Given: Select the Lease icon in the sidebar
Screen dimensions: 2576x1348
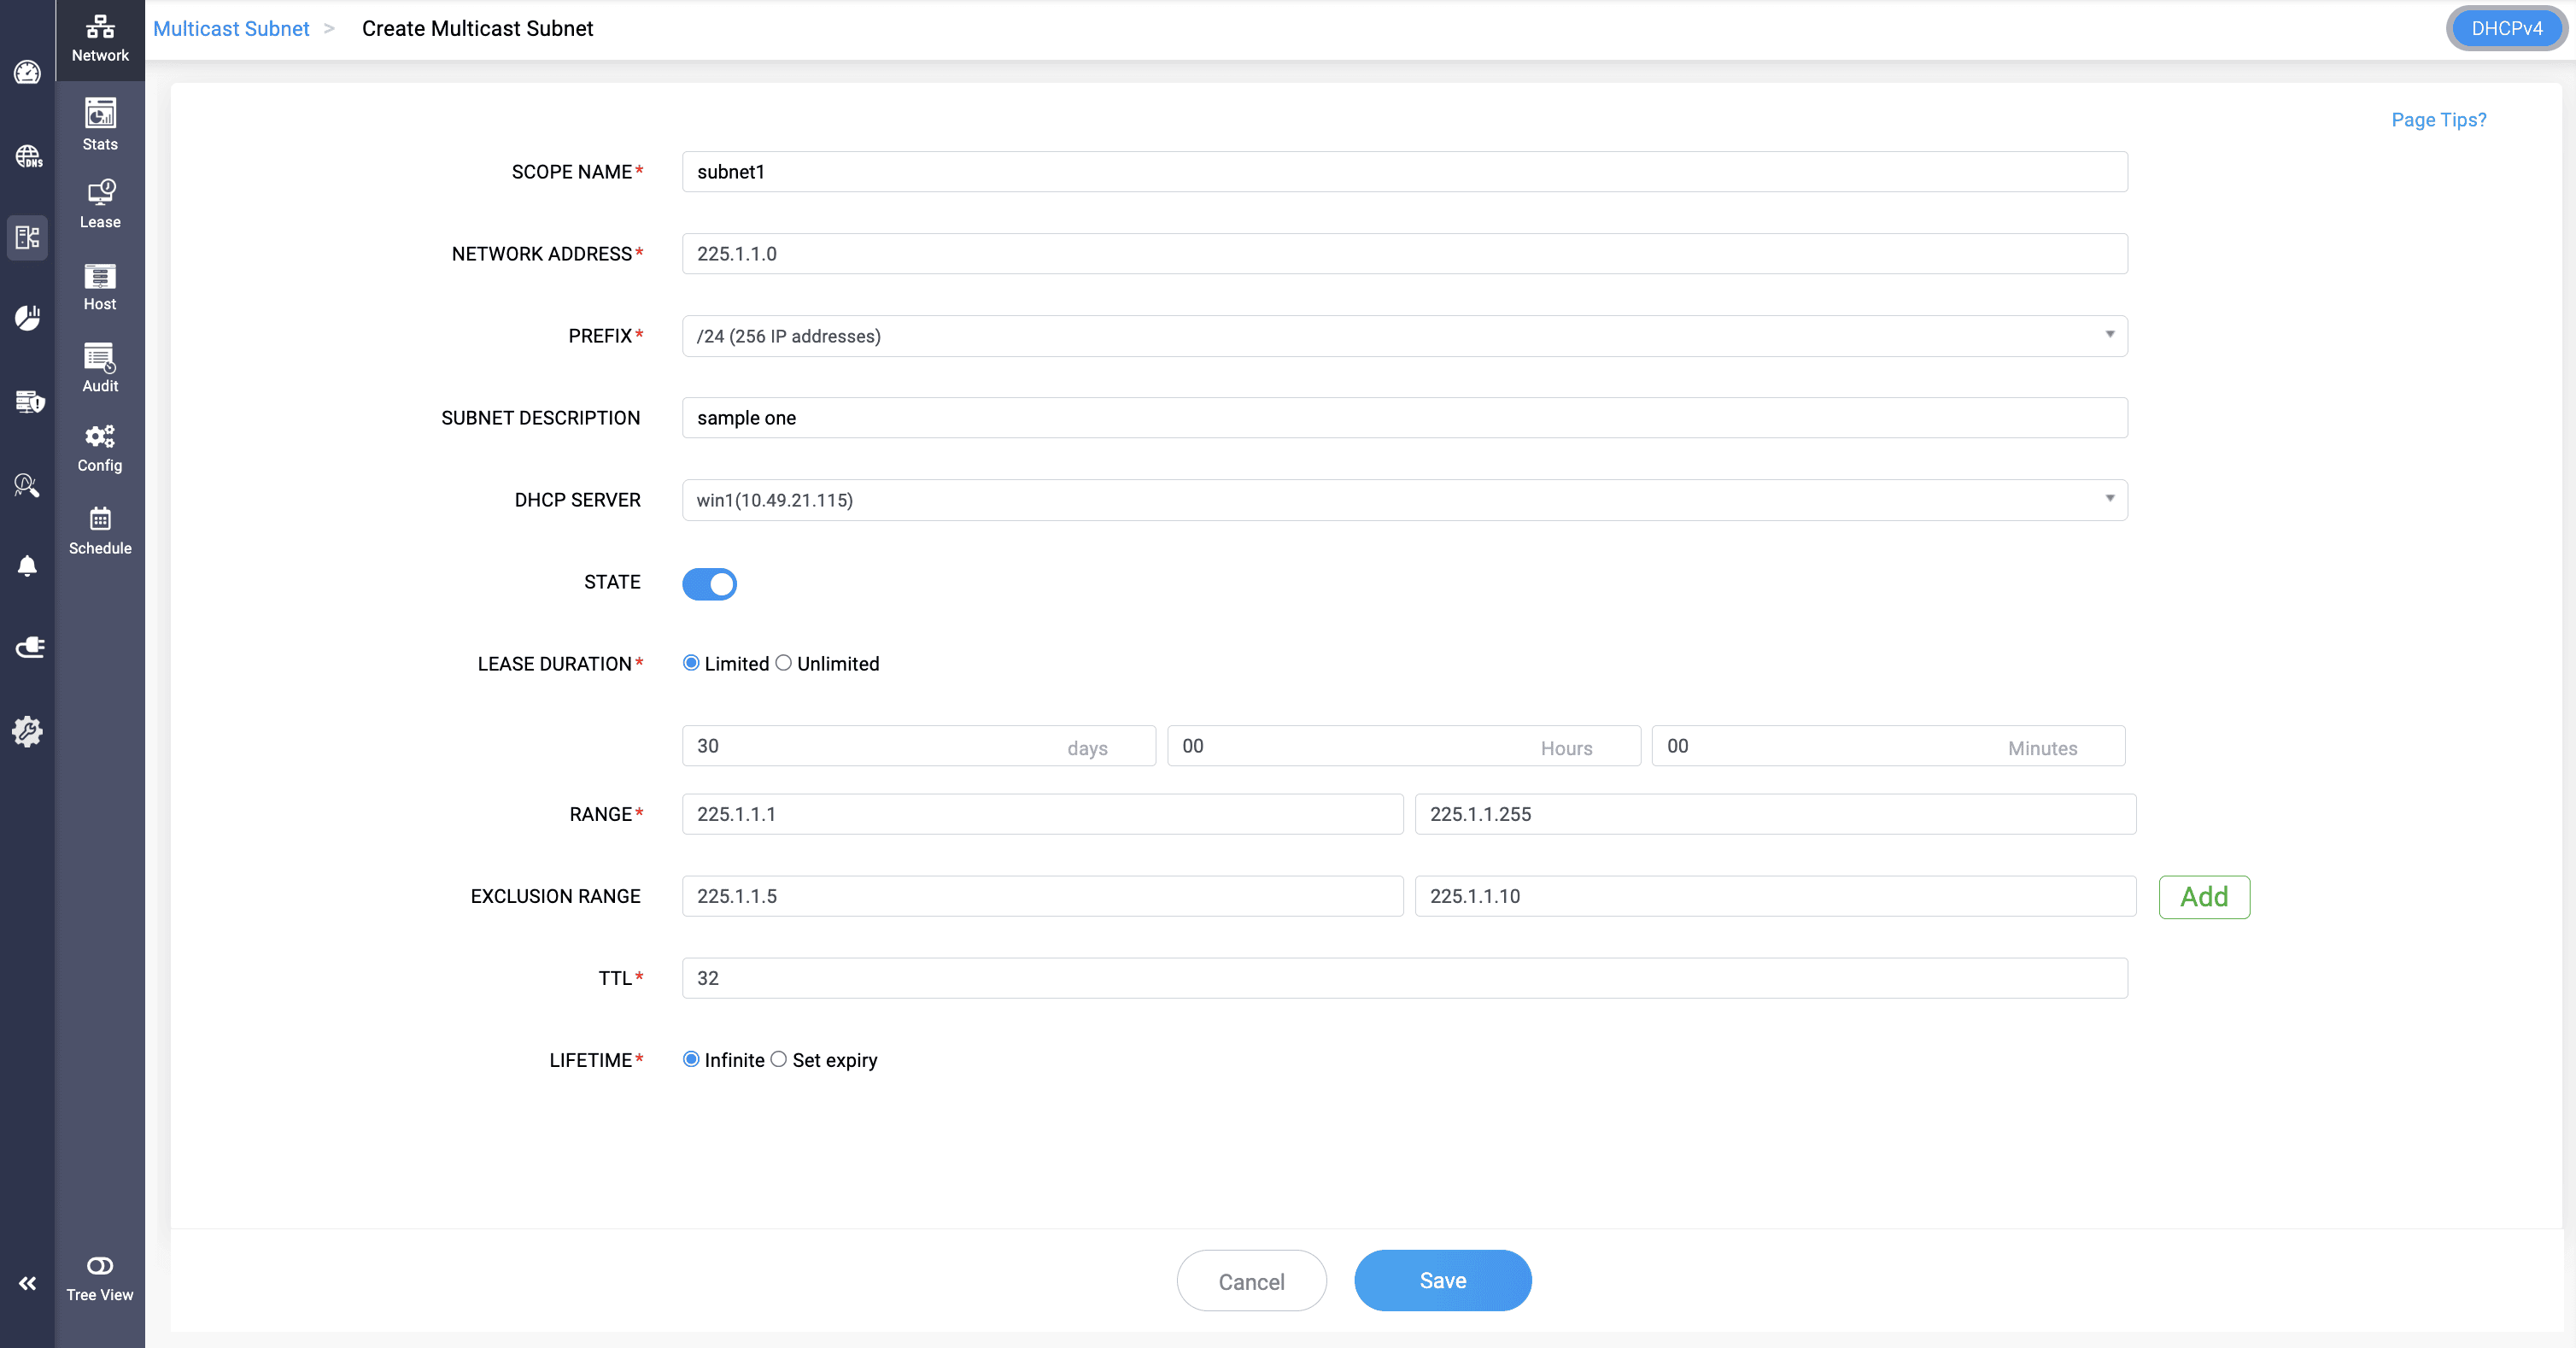Looking at the screenshot, I should click(x=100, y=204).
